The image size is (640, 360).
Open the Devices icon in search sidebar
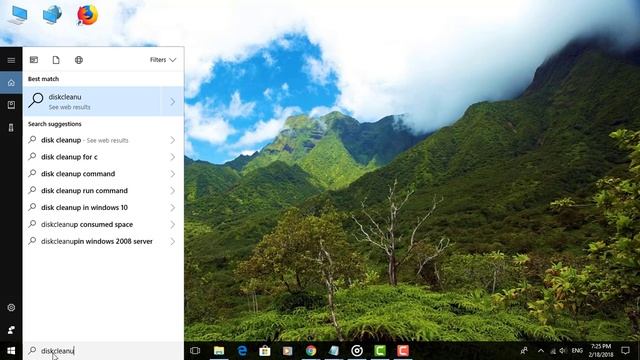(x=11, y=127)
